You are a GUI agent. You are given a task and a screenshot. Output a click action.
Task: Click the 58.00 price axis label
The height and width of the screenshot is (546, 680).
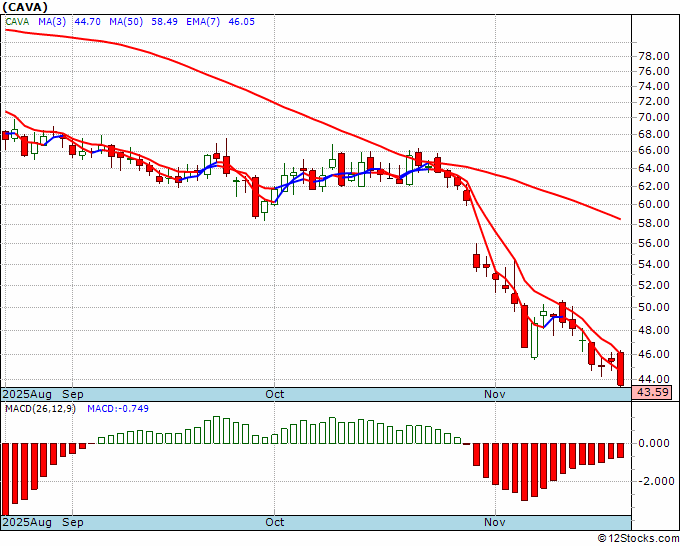[654, 224]
